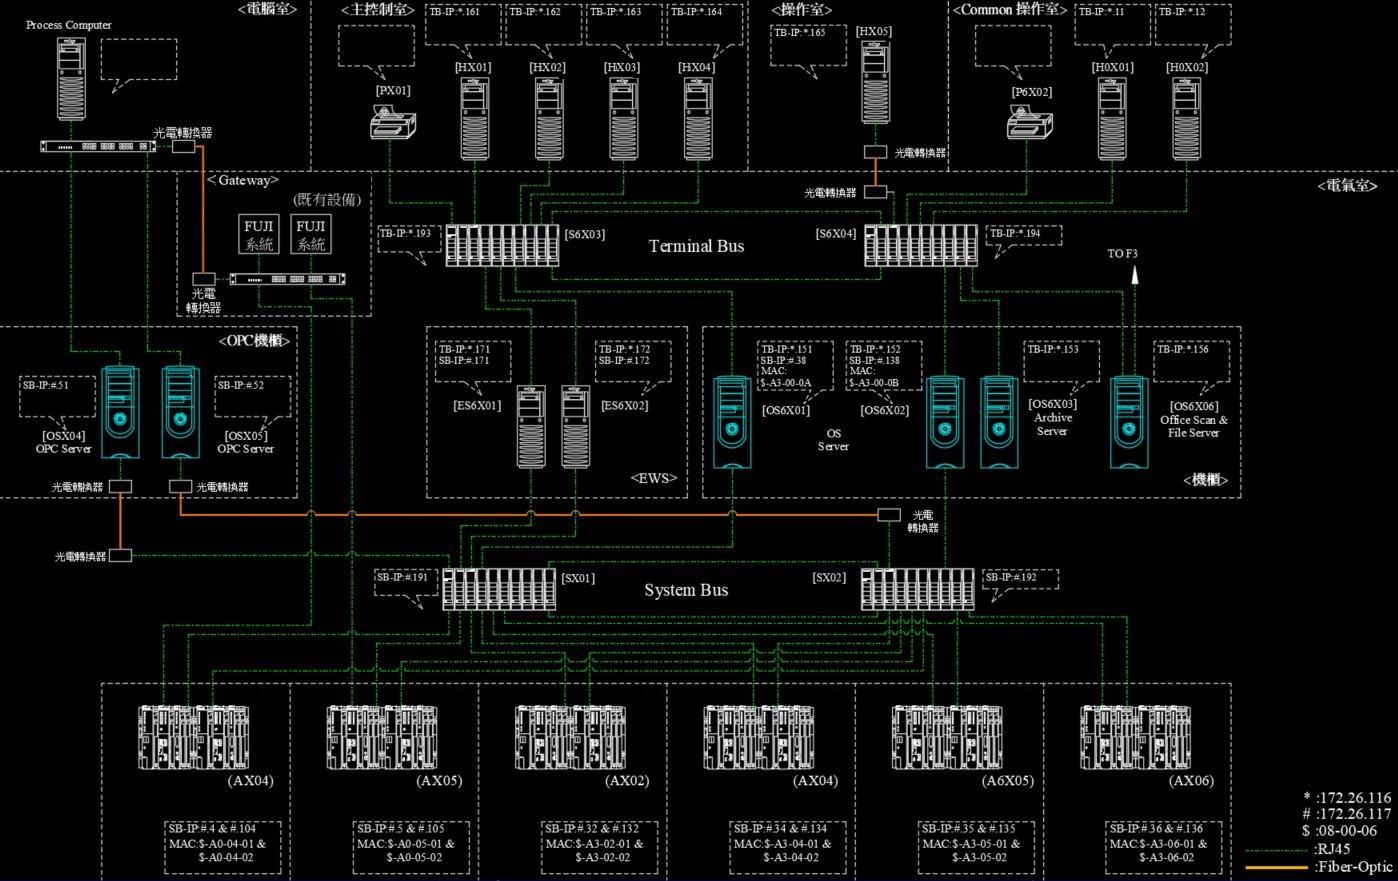
Task: Select the HX05 workstation tower
Action: click(876, 83)
